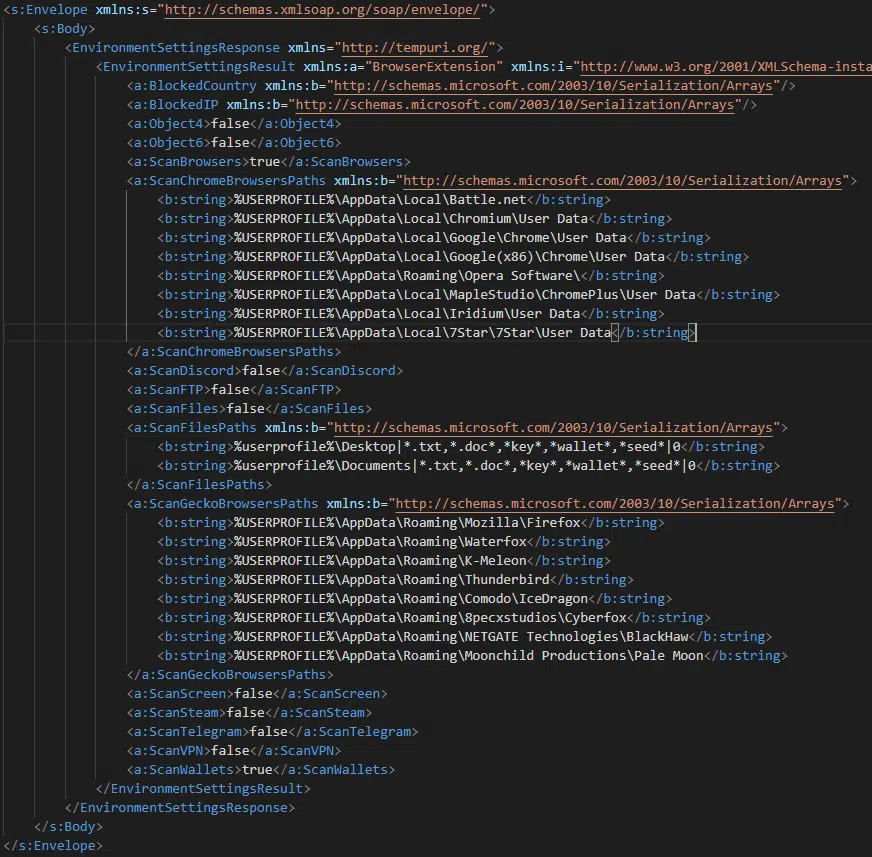Click the closing a:ScanFilesPaths tag
This screenshot has width=872, height=857.
tap(199, 485)
